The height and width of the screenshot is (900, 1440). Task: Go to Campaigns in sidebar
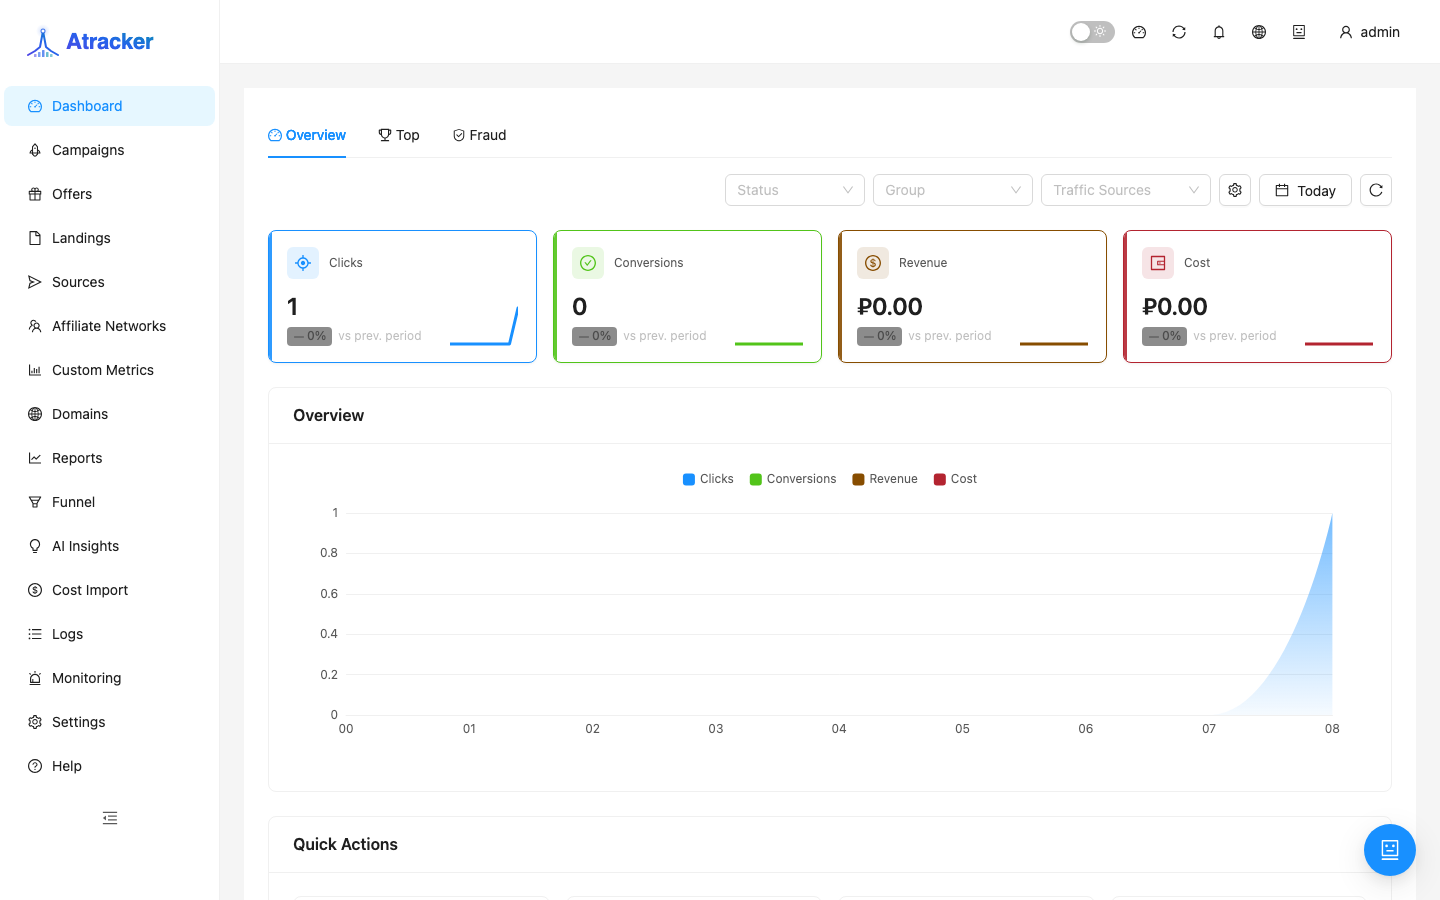tap(110, 150)
